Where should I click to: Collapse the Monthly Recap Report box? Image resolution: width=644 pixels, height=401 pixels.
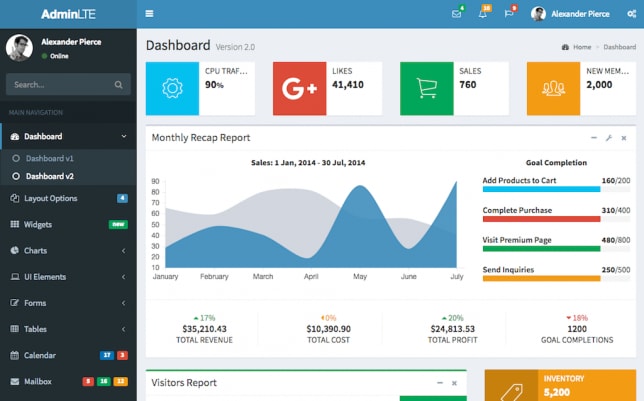coord(594,138)
